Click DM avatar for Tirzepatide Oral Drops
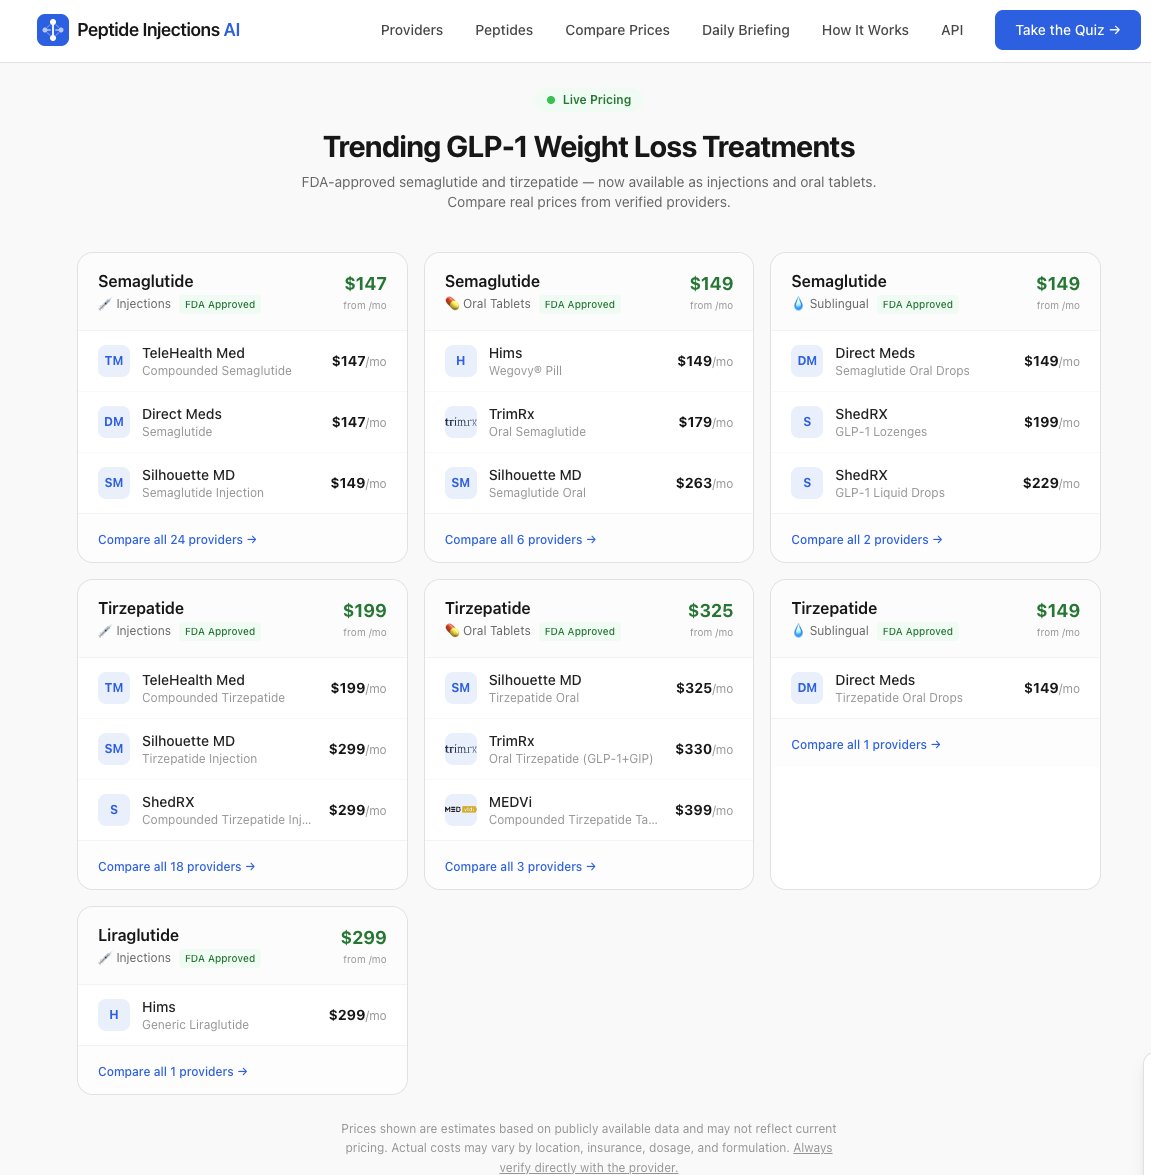 (807, 688)
